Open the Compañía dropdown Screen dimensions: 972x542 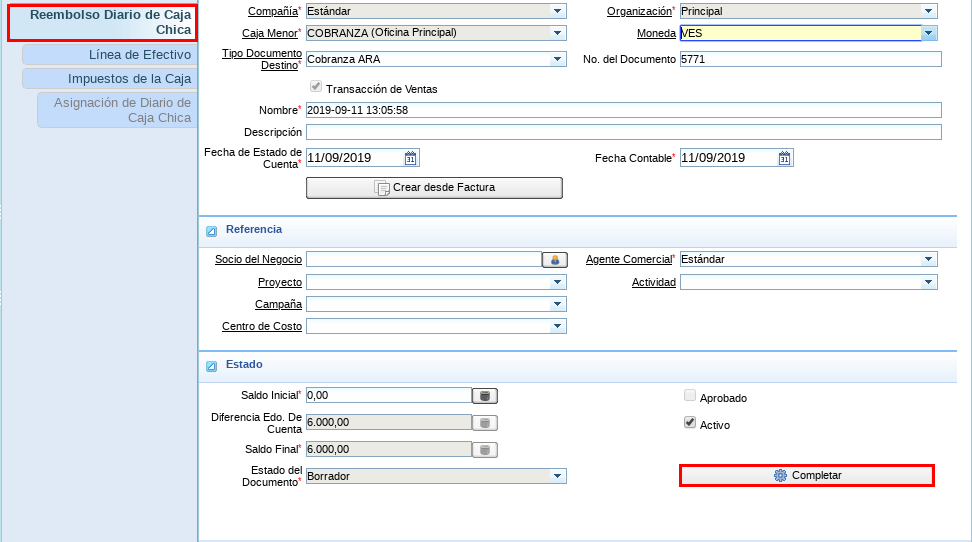click(557, 11)
